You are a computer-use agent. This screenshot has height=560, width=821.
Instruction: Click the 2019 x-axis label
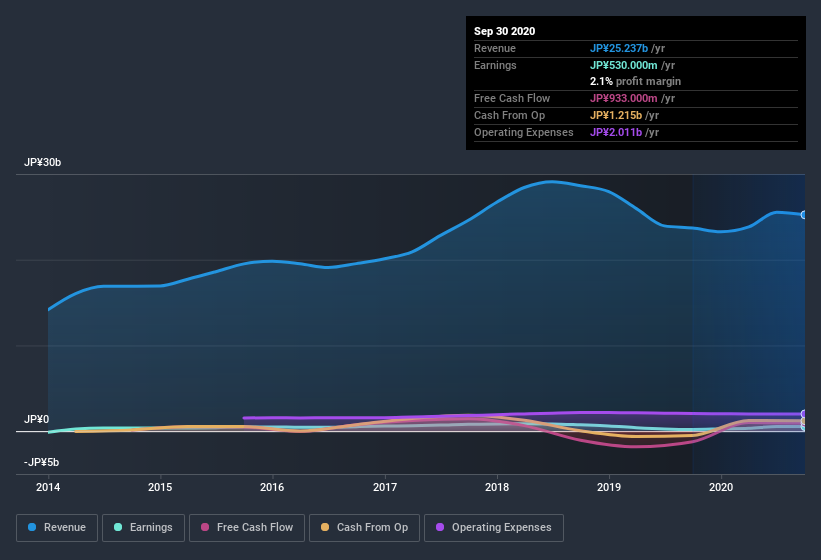pos(608,487)
